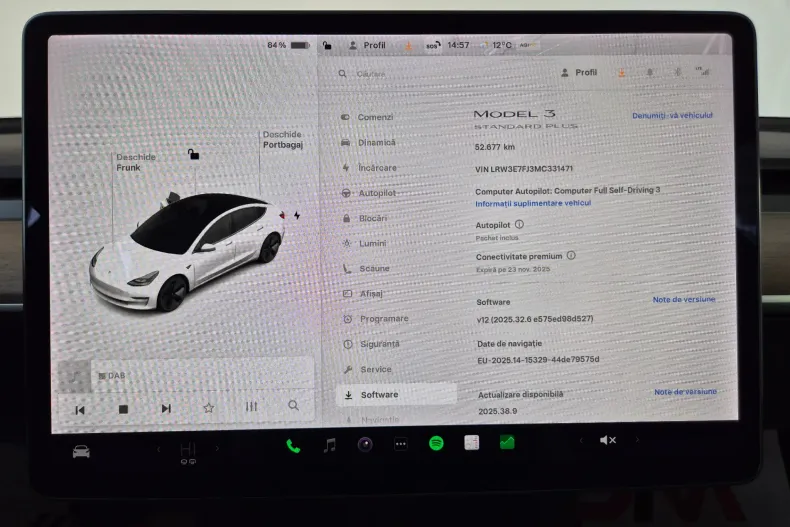Open Profil in top status bar
The image size is (790, 527).
pos(367,45)
